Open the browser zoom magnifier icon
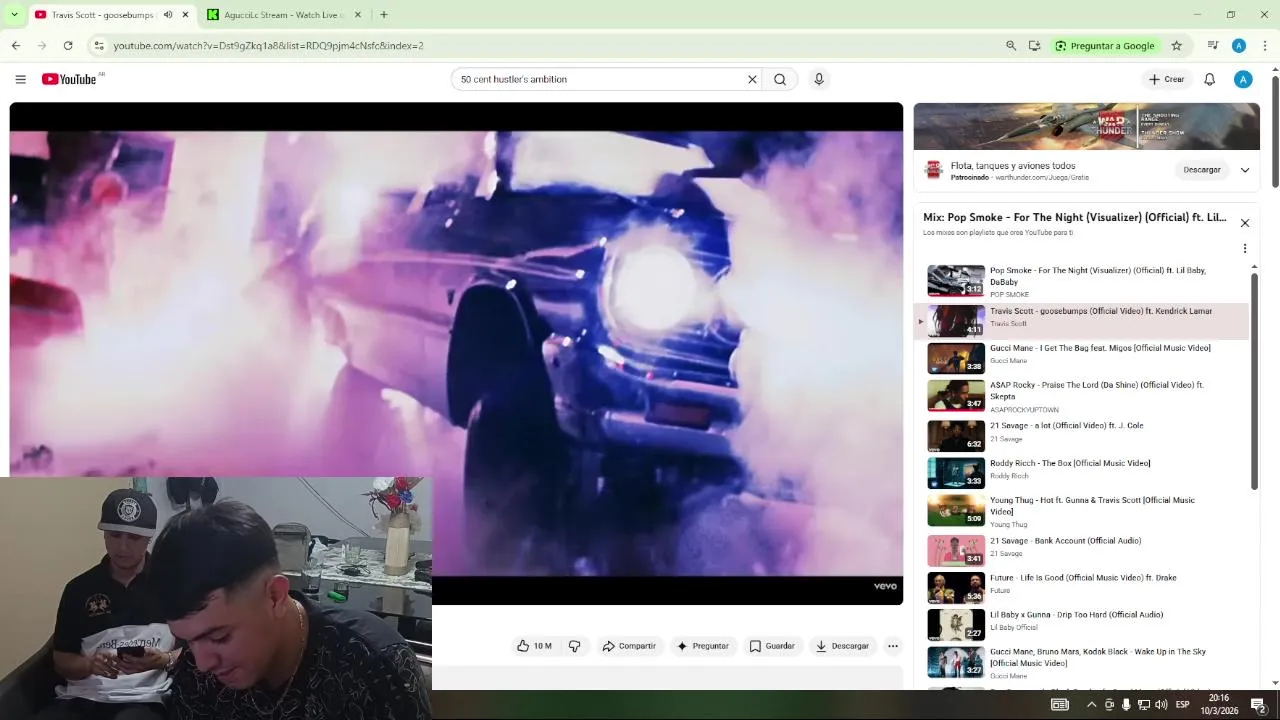 [1011, 45]
